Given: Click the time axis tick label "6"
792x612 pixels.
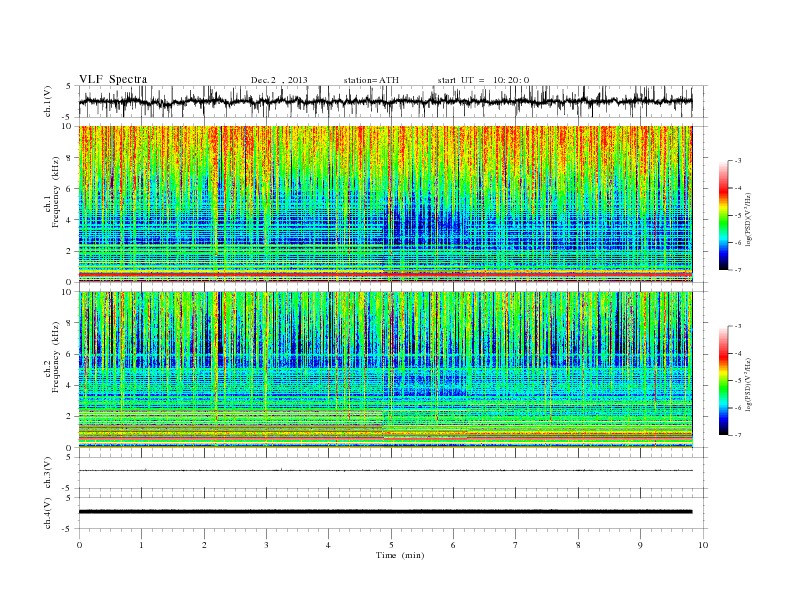Looking at the screenshot, I should 453,545.
